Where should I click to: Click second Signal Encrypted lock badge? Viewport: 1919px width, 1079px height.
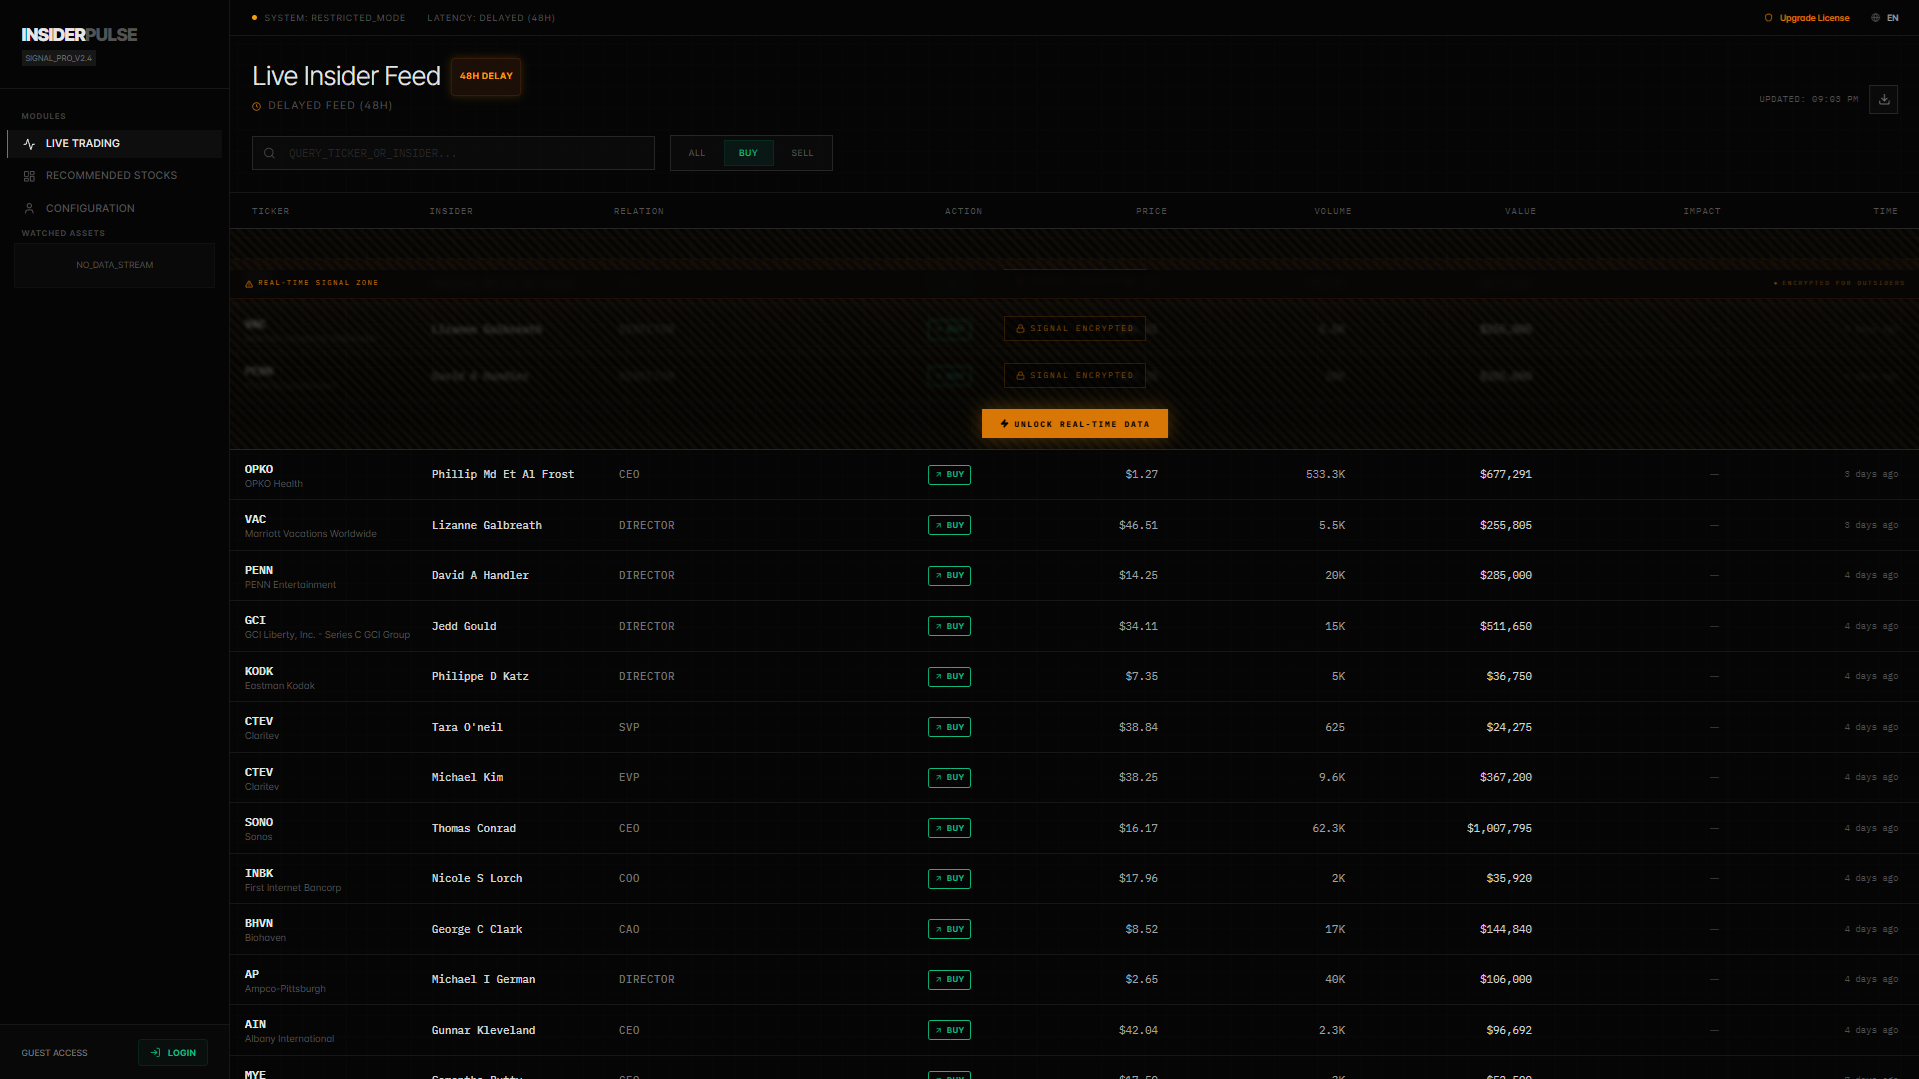point(1074,375)
